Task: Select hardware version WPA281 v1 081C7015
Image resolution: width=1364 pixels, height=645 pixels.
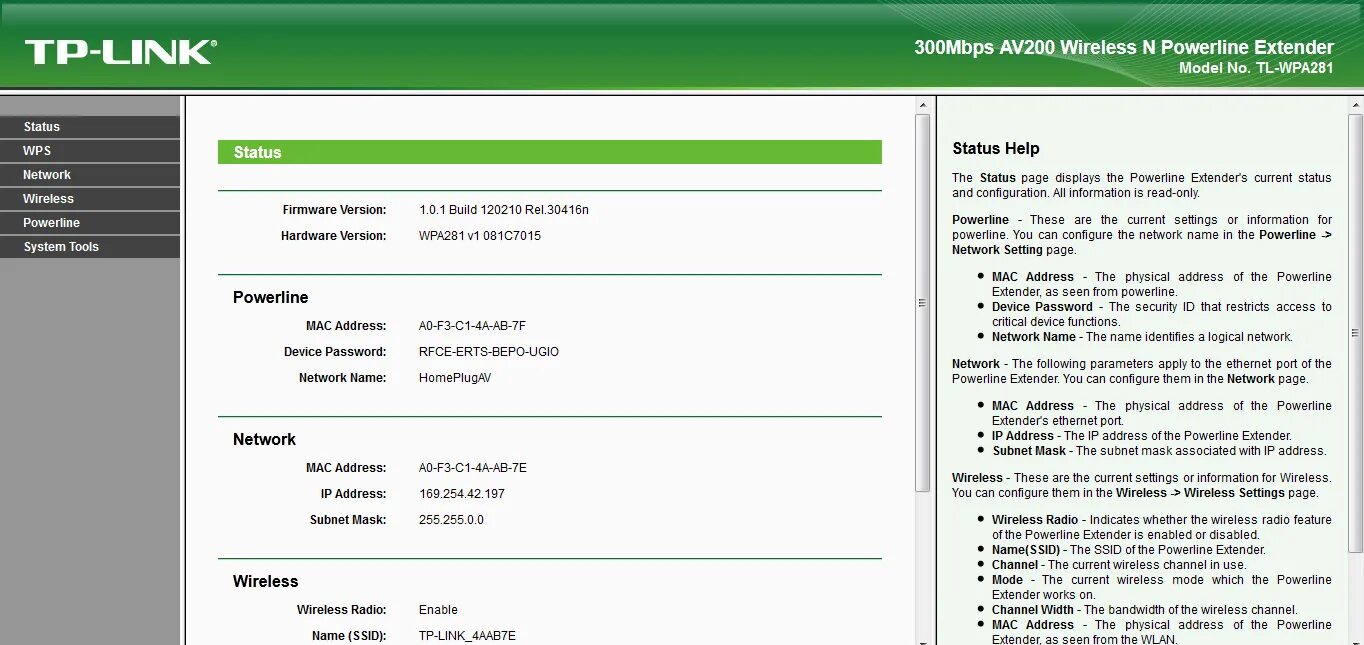Action: tap(480, 236)
